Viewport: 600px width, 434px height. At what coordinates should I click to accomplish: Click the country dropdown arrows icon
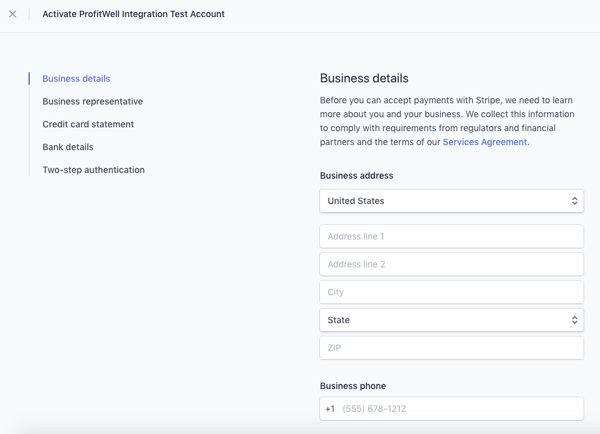point(574,201)
